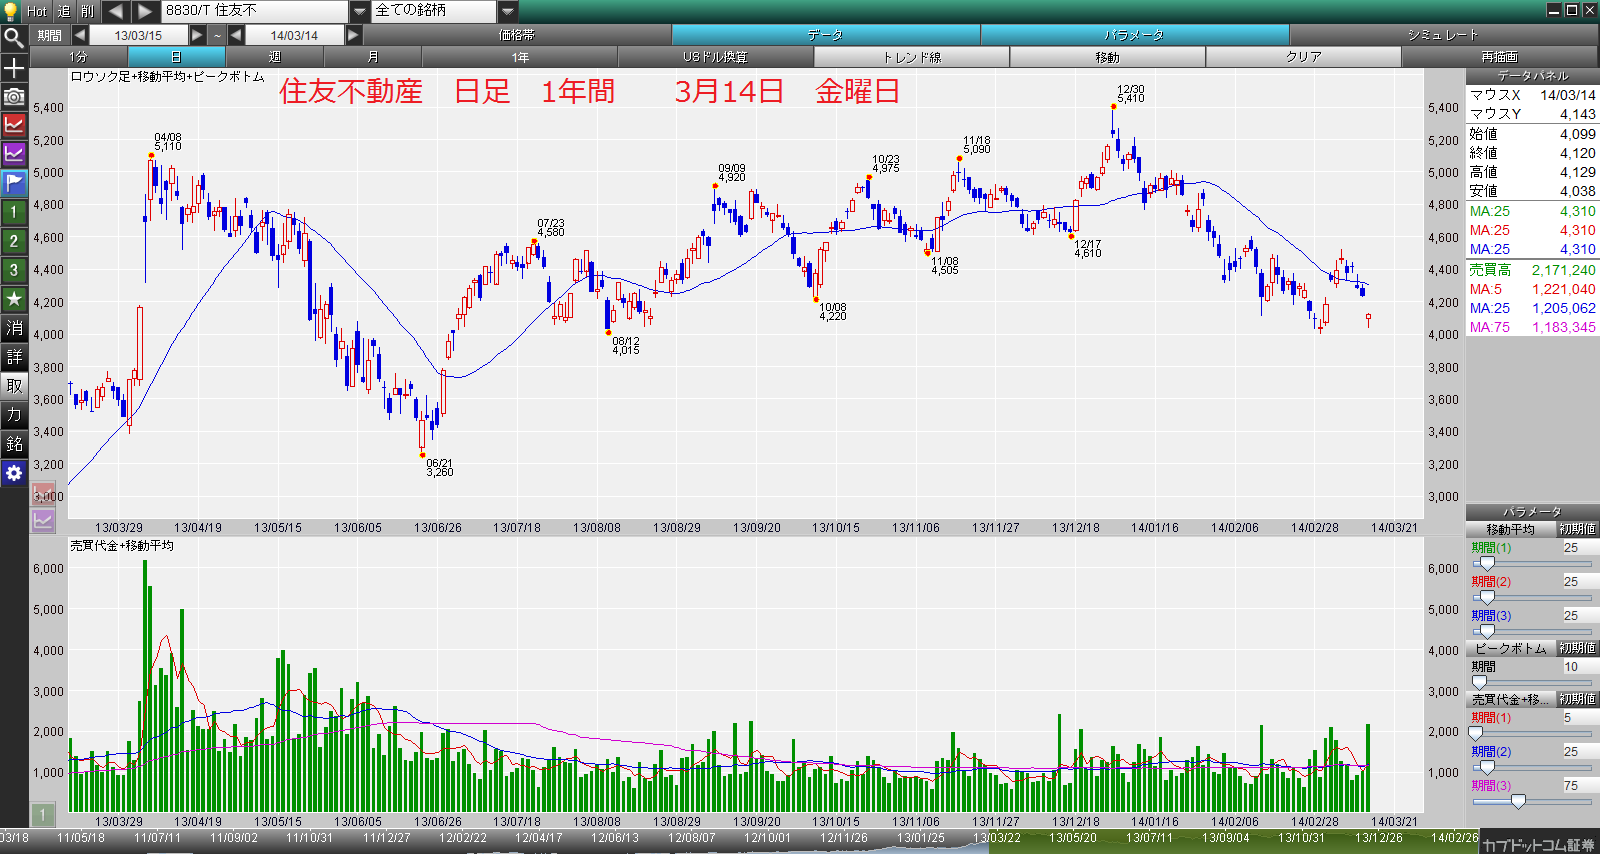This screenshot has width=1610, height=854.
Task: Select the 1年 one-year range tab
Action: 520,57
